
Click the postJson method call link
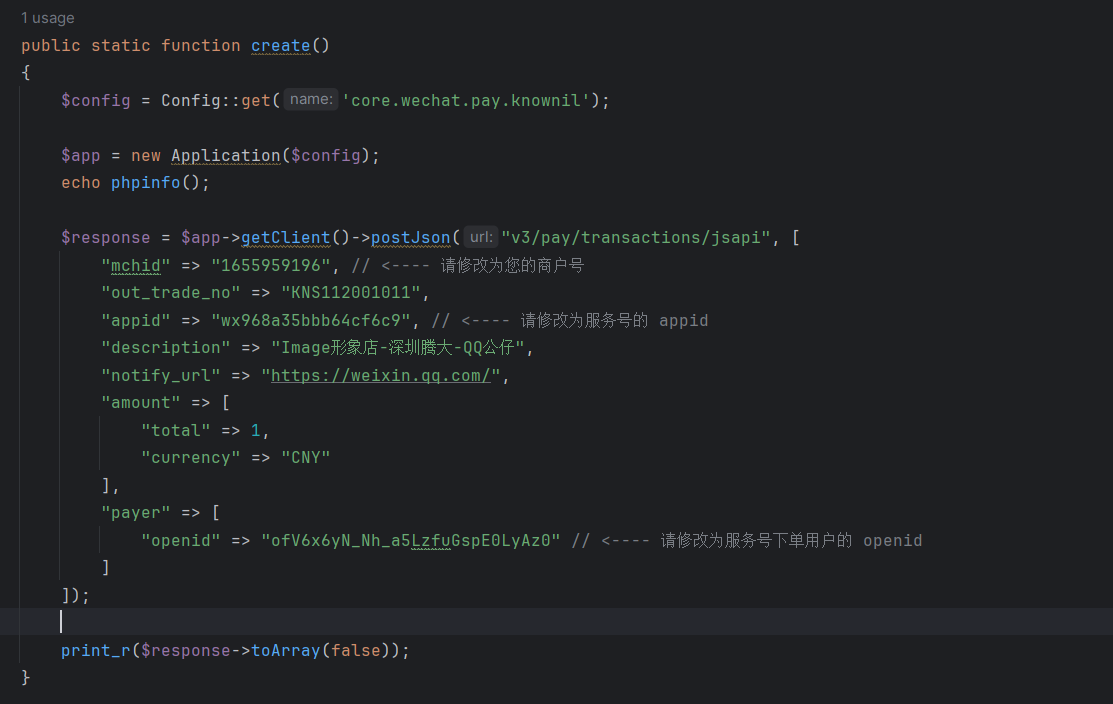[x=411, y=237]
